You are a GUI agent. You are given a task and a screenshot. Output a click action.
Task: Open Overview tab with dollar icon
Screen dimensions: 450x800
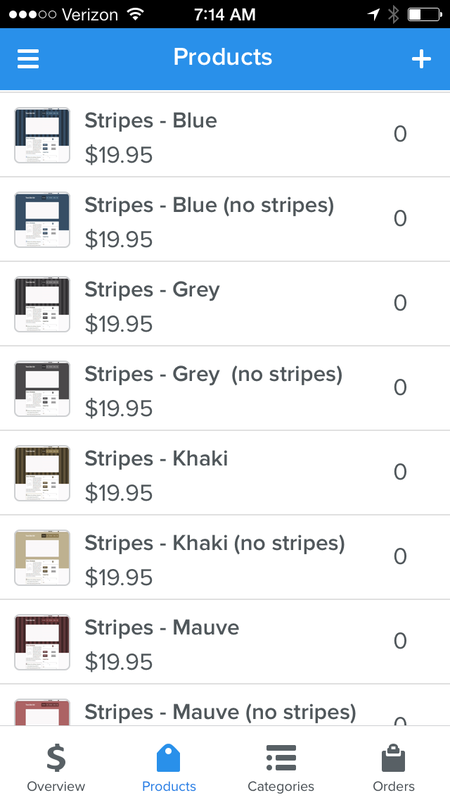pyautogui.click(x=56, y=767)
